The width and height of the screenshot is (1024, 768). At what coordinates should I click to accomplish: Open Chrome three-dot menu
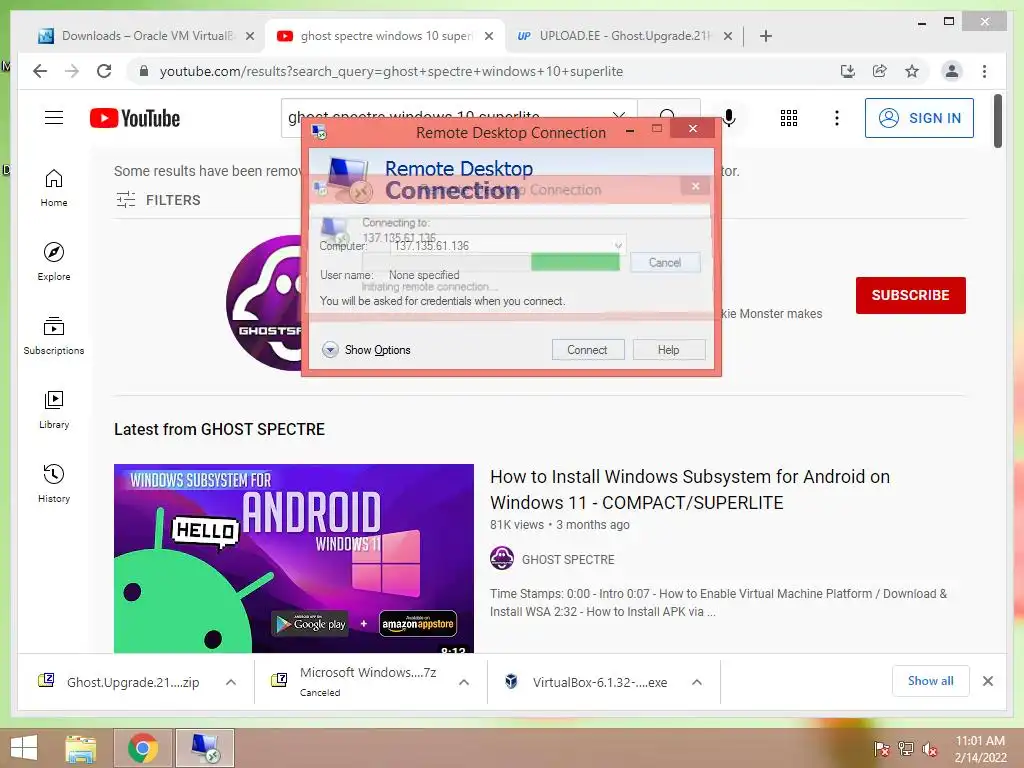click(984, 71)
